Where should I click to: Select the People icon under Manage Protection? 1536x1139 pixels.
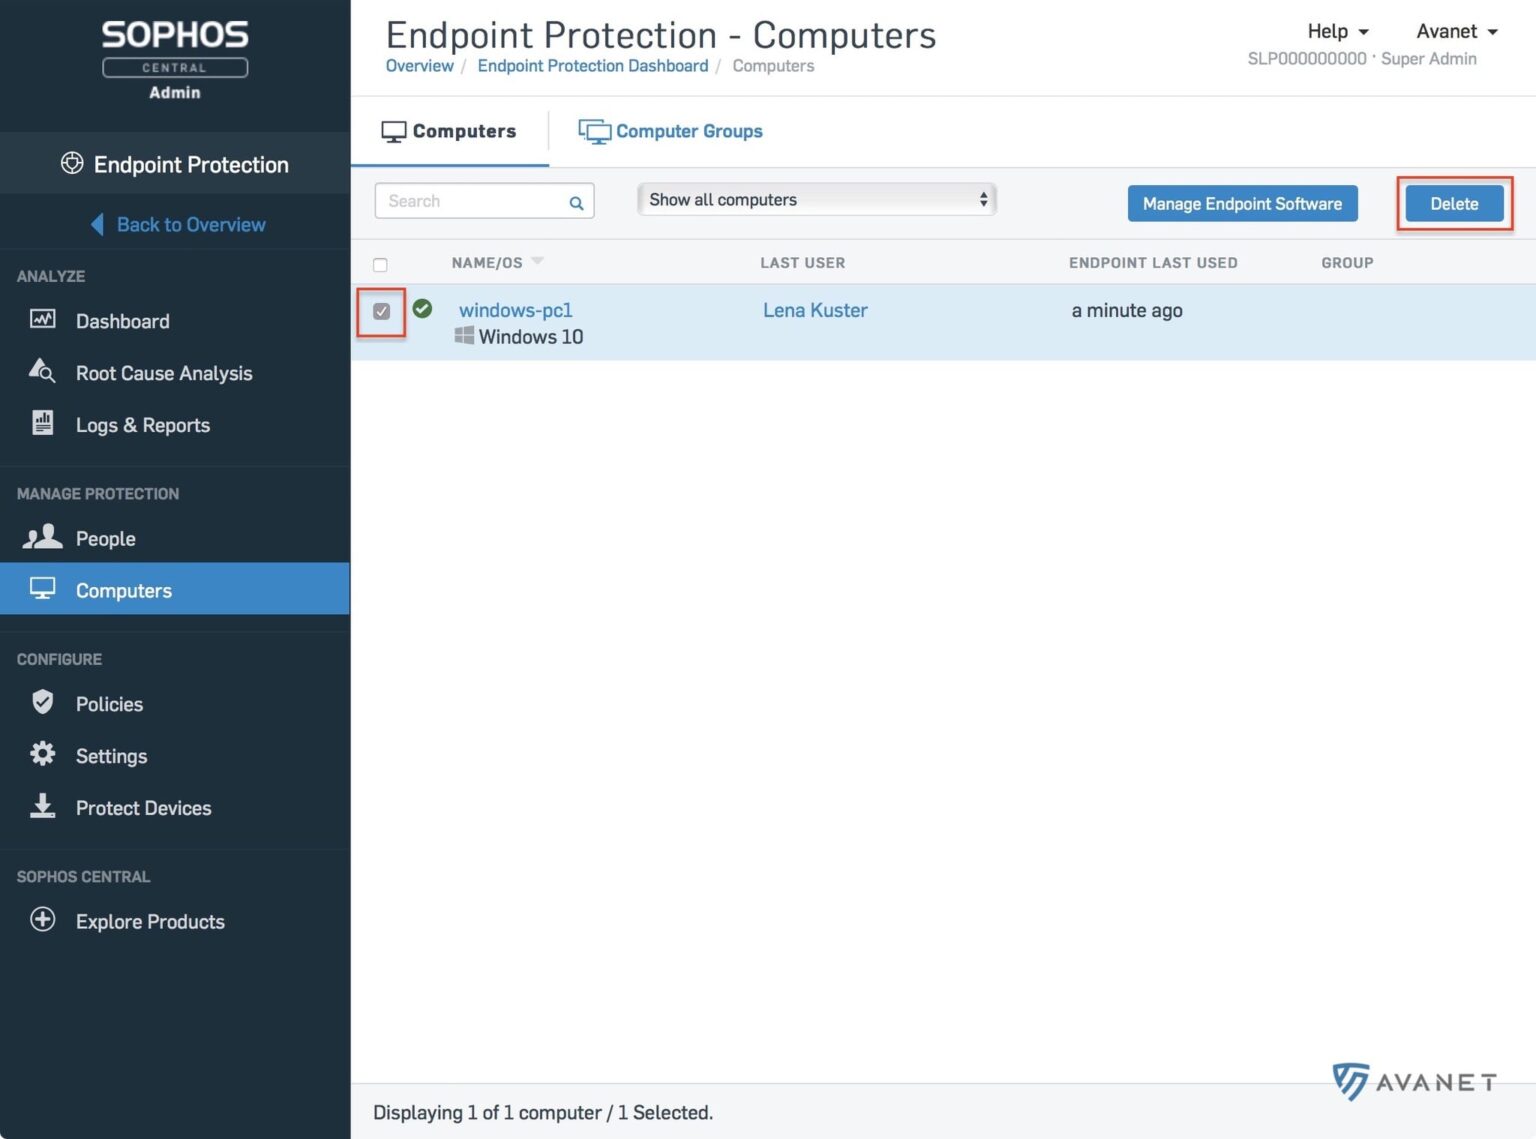click(41, 537)
